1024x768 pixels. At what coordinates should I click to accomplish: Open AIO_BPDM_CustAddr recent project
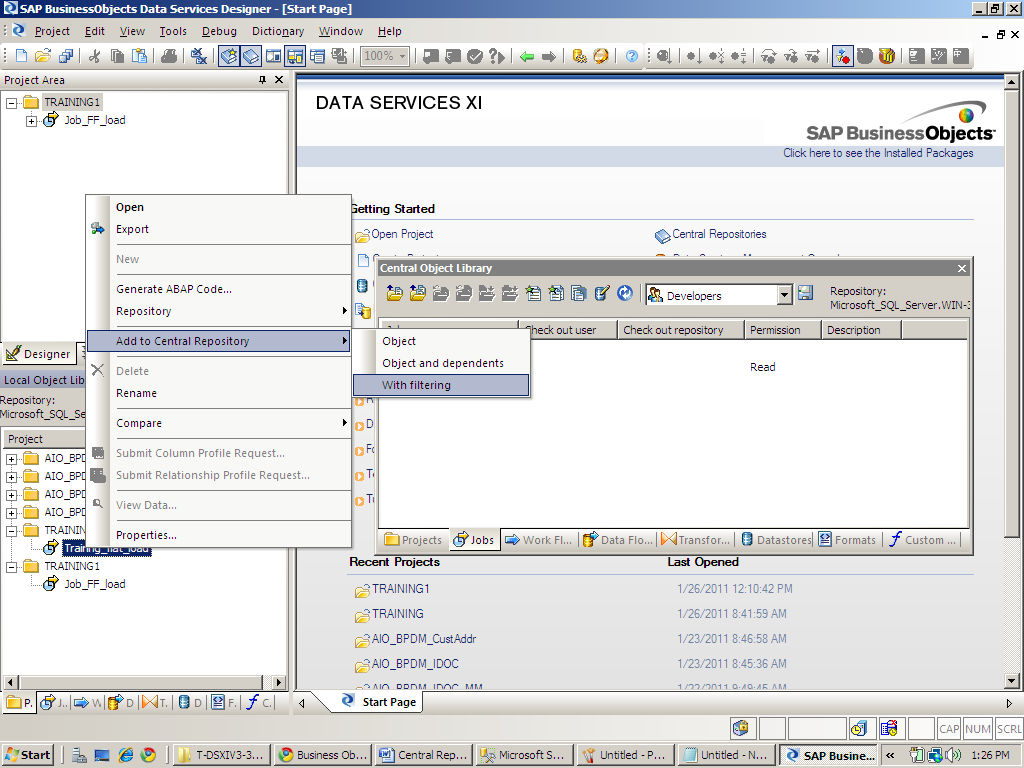pyautogui.click(x=424, y=639)
